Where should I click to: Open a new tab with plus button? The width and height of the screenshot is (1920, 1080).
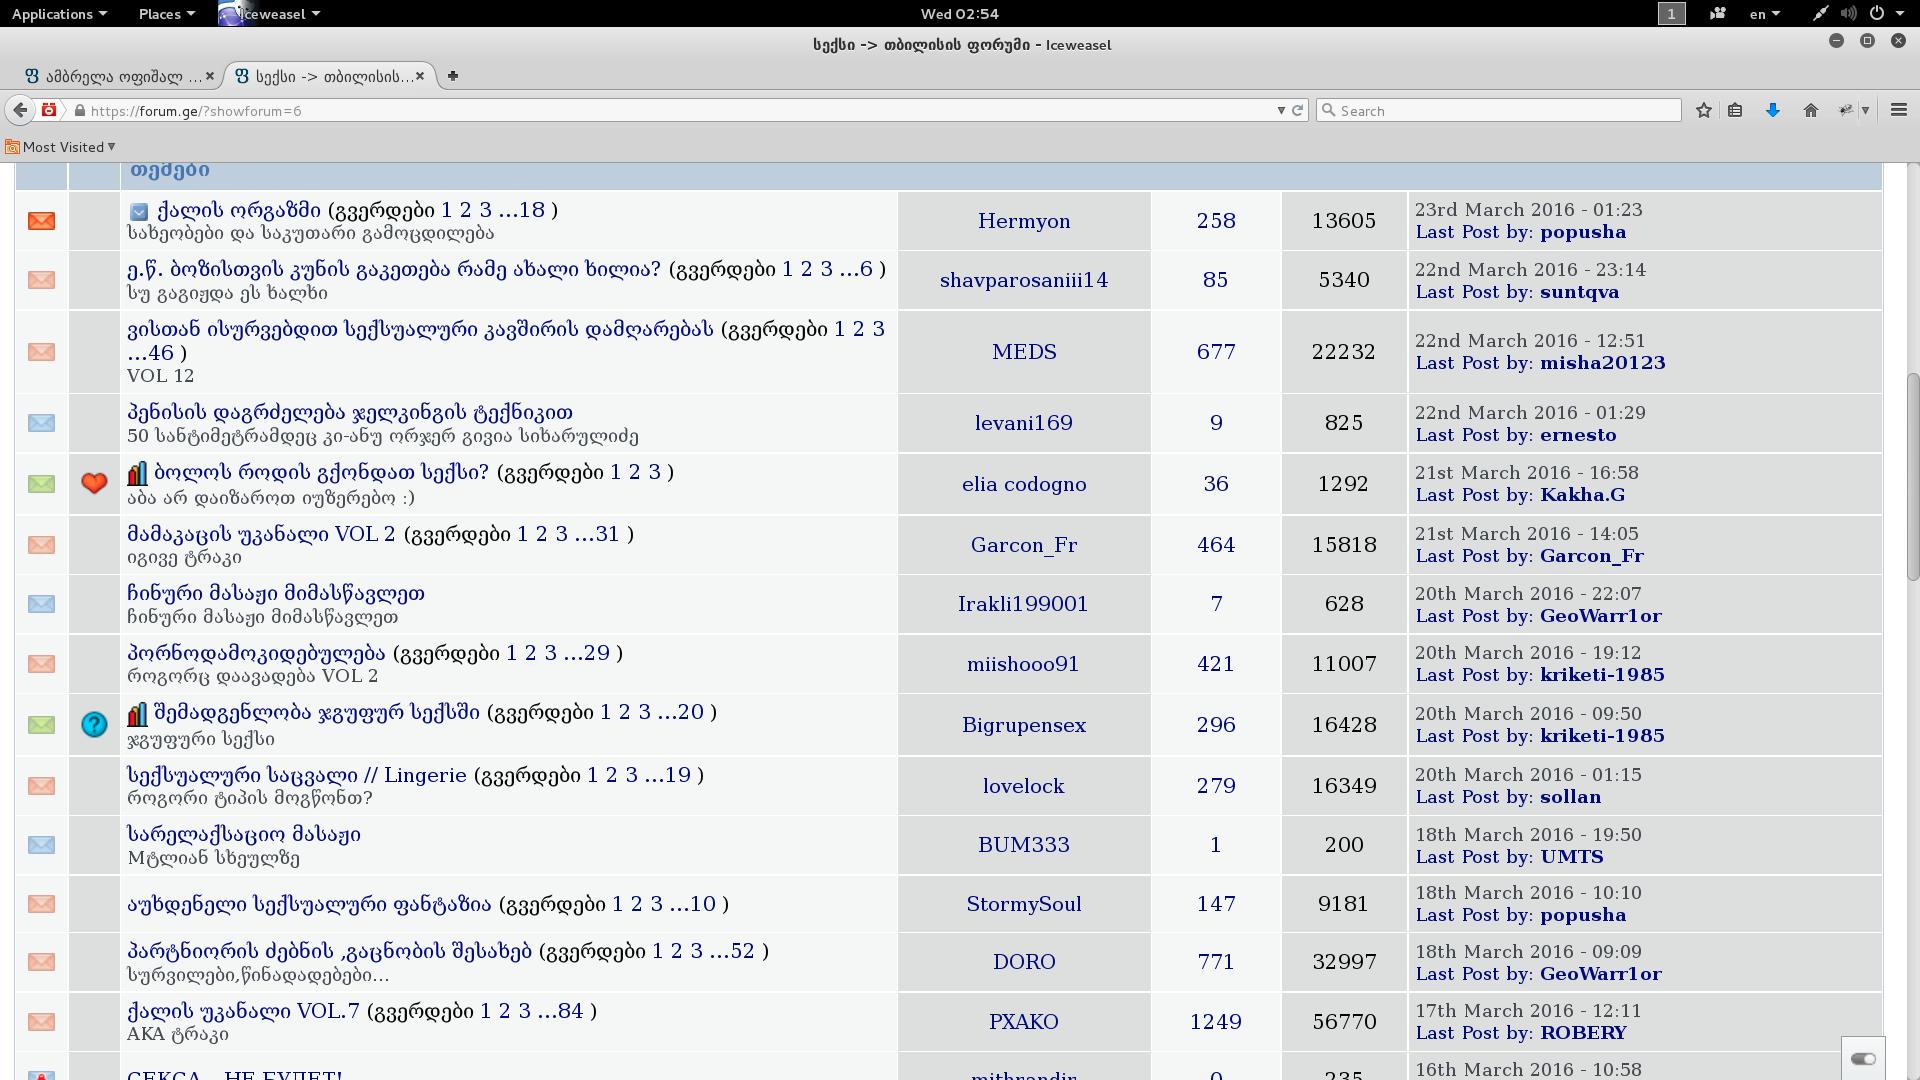click(x=453, y=76)
